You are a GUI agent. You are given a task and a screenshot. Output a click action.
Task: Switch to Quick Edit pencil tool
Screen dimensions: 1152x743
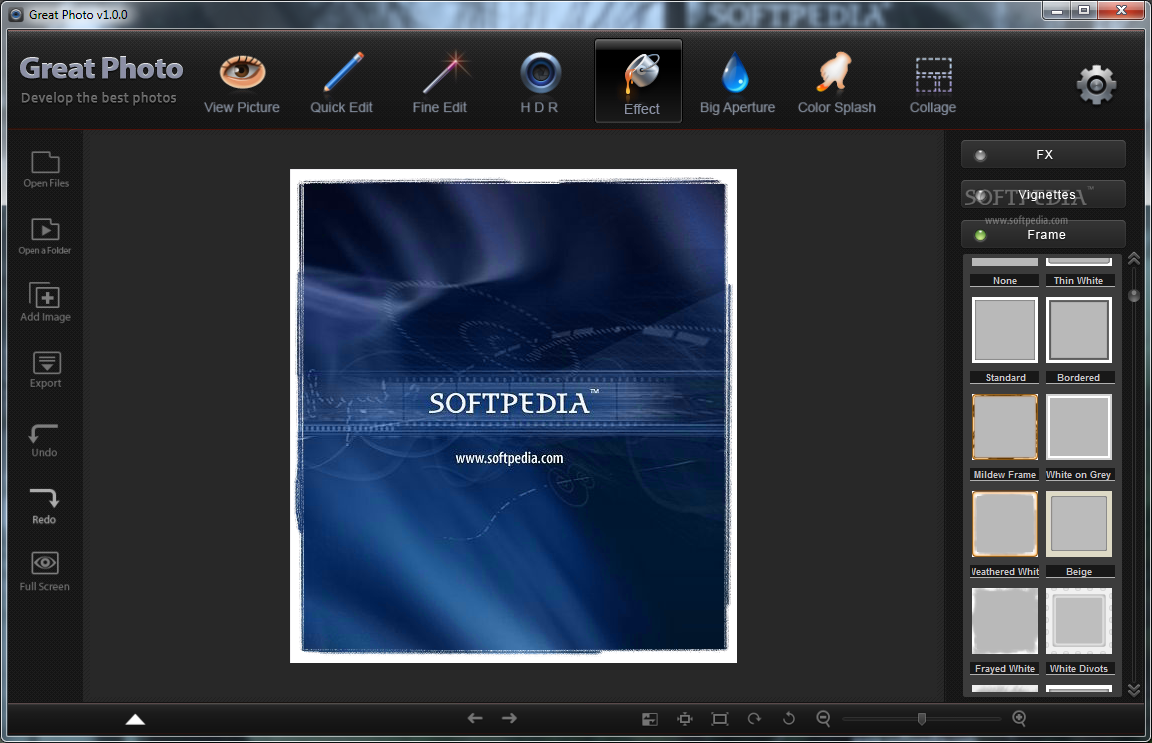point(342,83)
